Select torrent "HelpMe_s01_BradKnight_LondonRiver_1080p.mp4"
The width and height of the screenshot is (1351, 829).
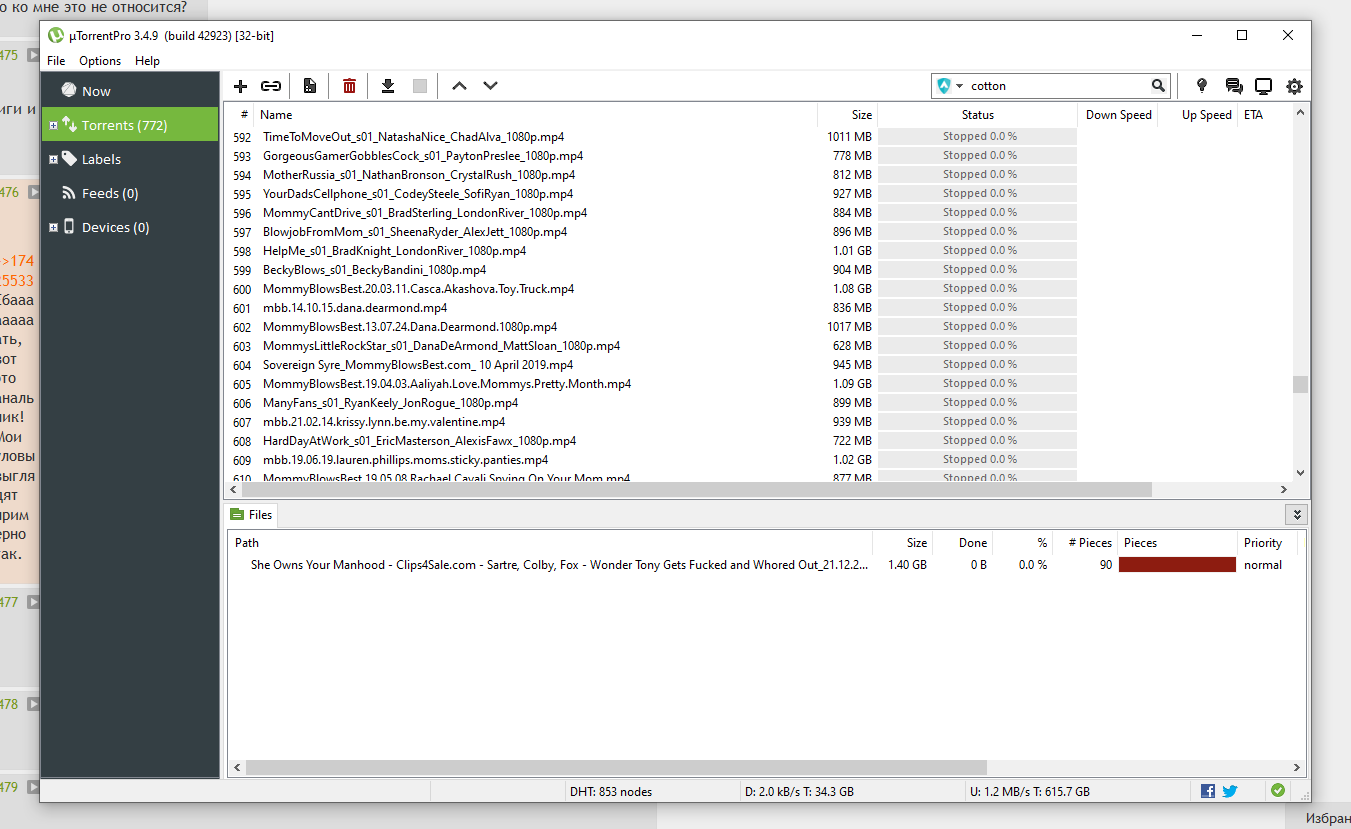pos(394,250)
